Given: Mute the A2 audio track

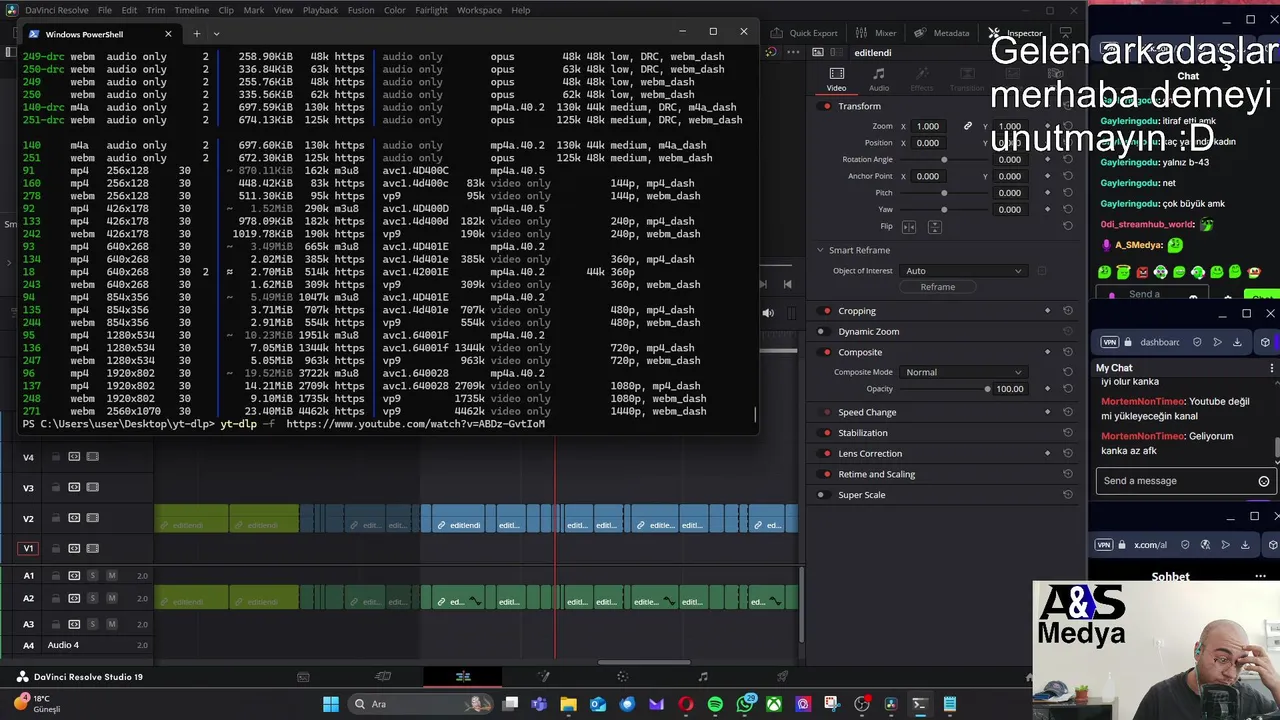Looking at the screenshot, I should (x=112, y=598).
